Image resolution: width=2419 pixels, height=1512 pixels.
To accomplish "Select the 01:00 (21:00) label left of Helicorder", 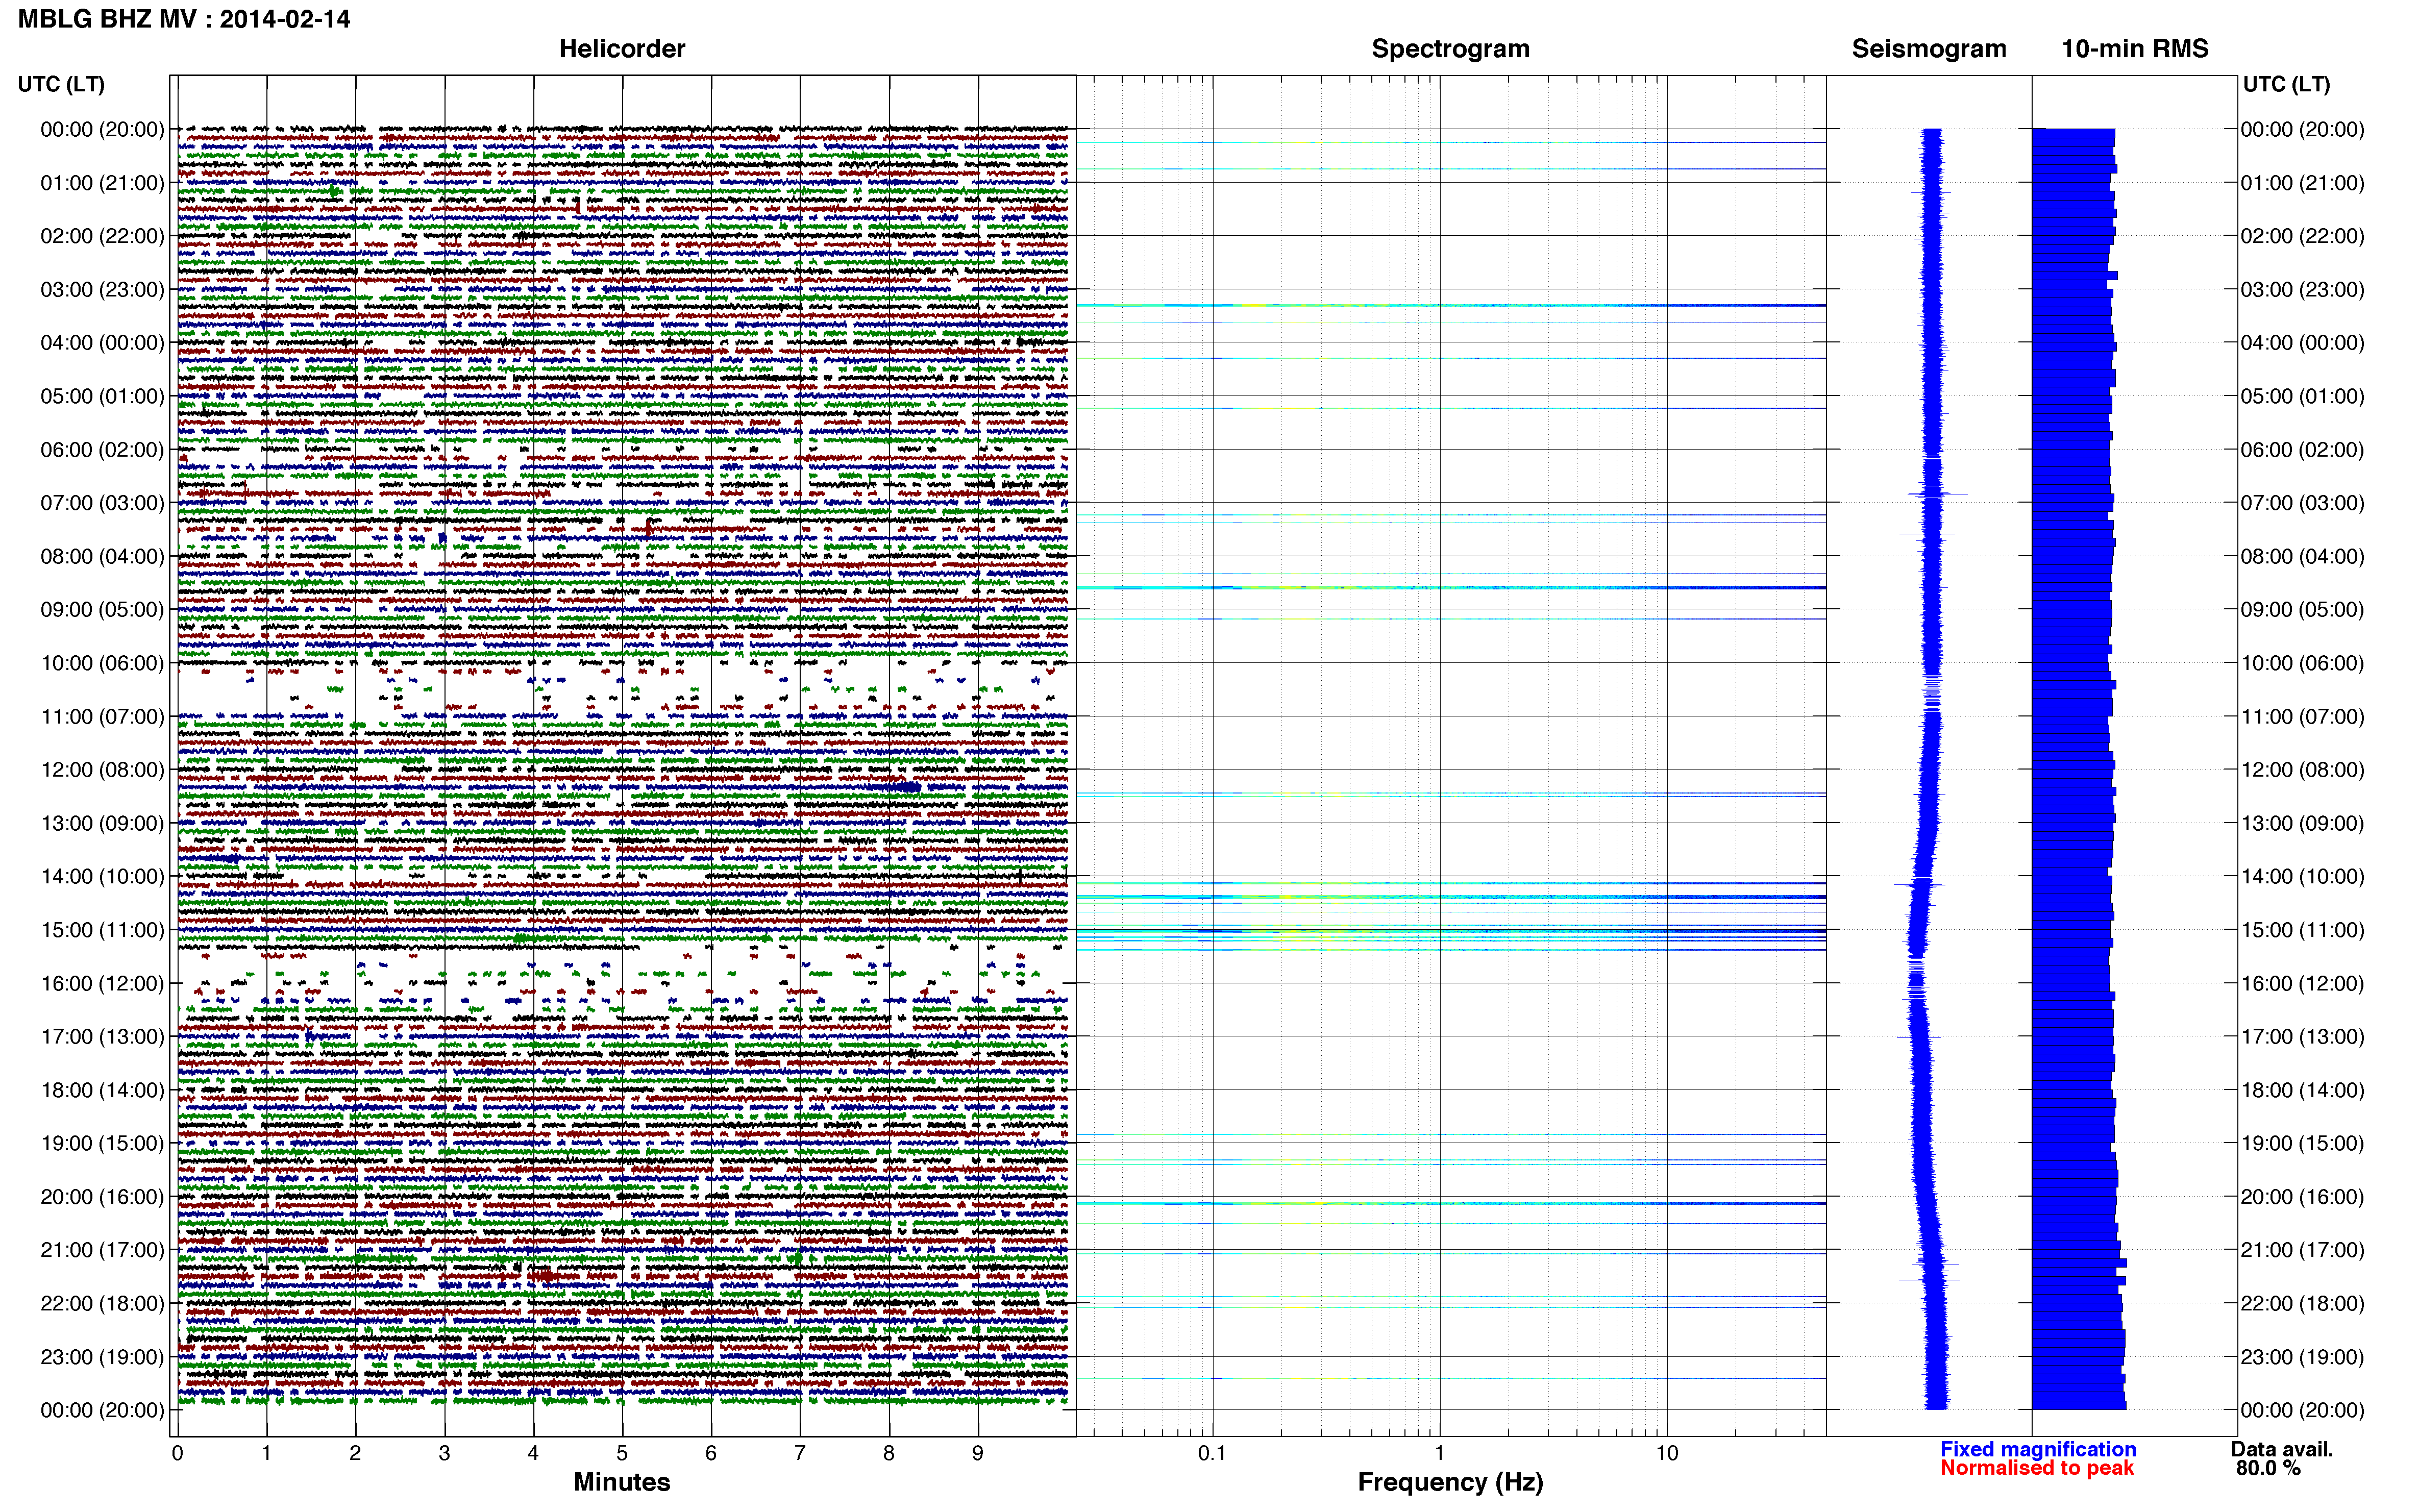I will click(x=102, y=183).
